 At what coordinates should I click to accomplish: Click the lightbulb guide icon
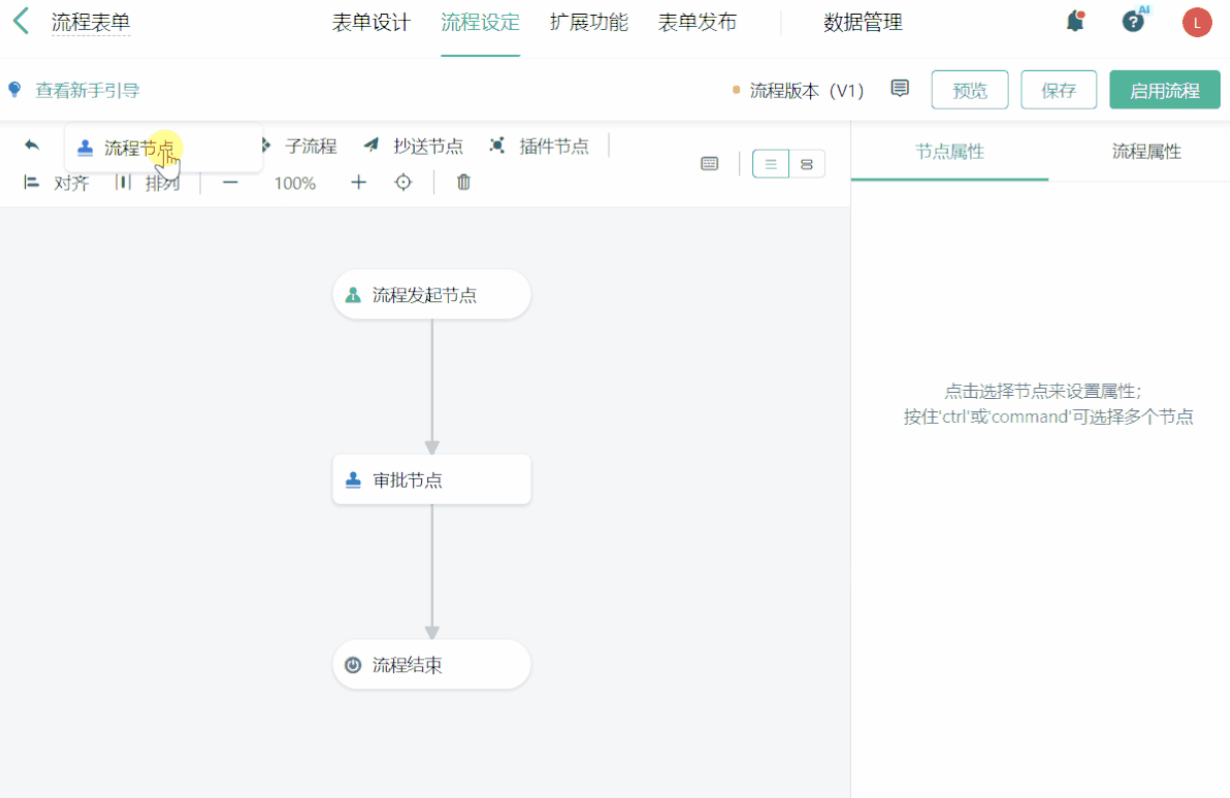[15, 90]
